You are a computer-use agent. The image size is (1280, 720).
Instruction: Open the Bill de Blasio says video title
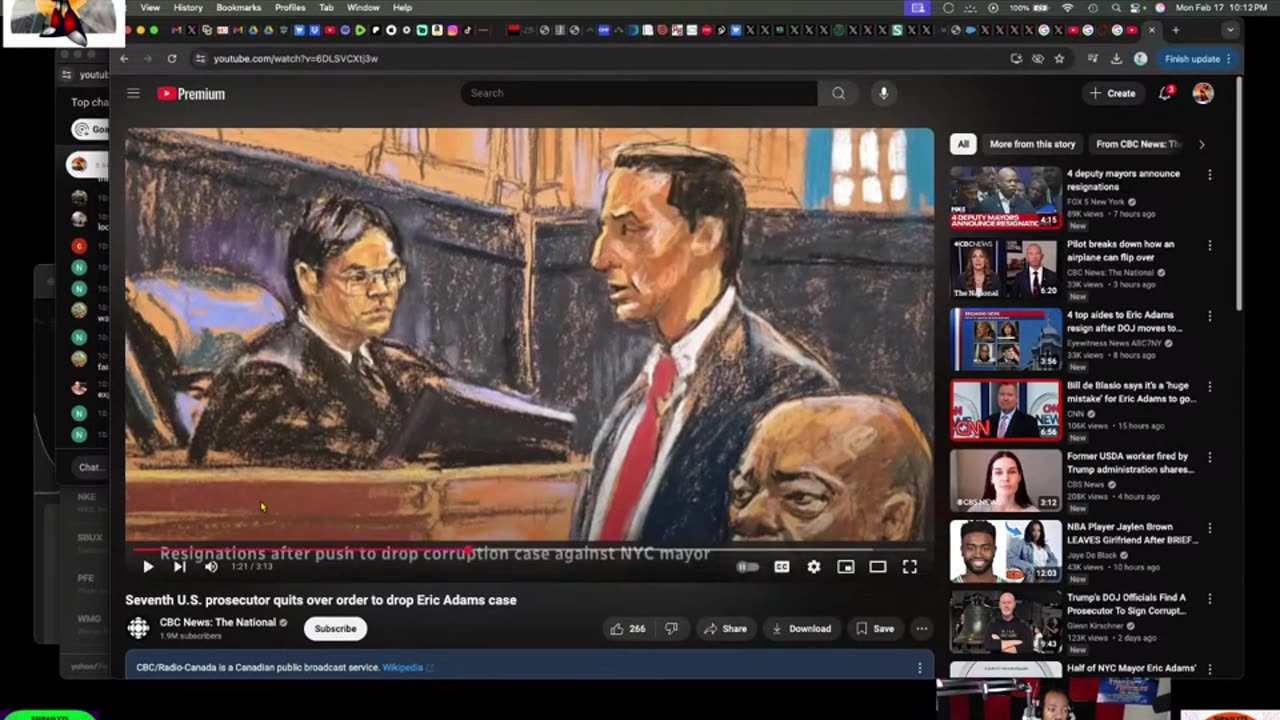[x=1131, y=392]
